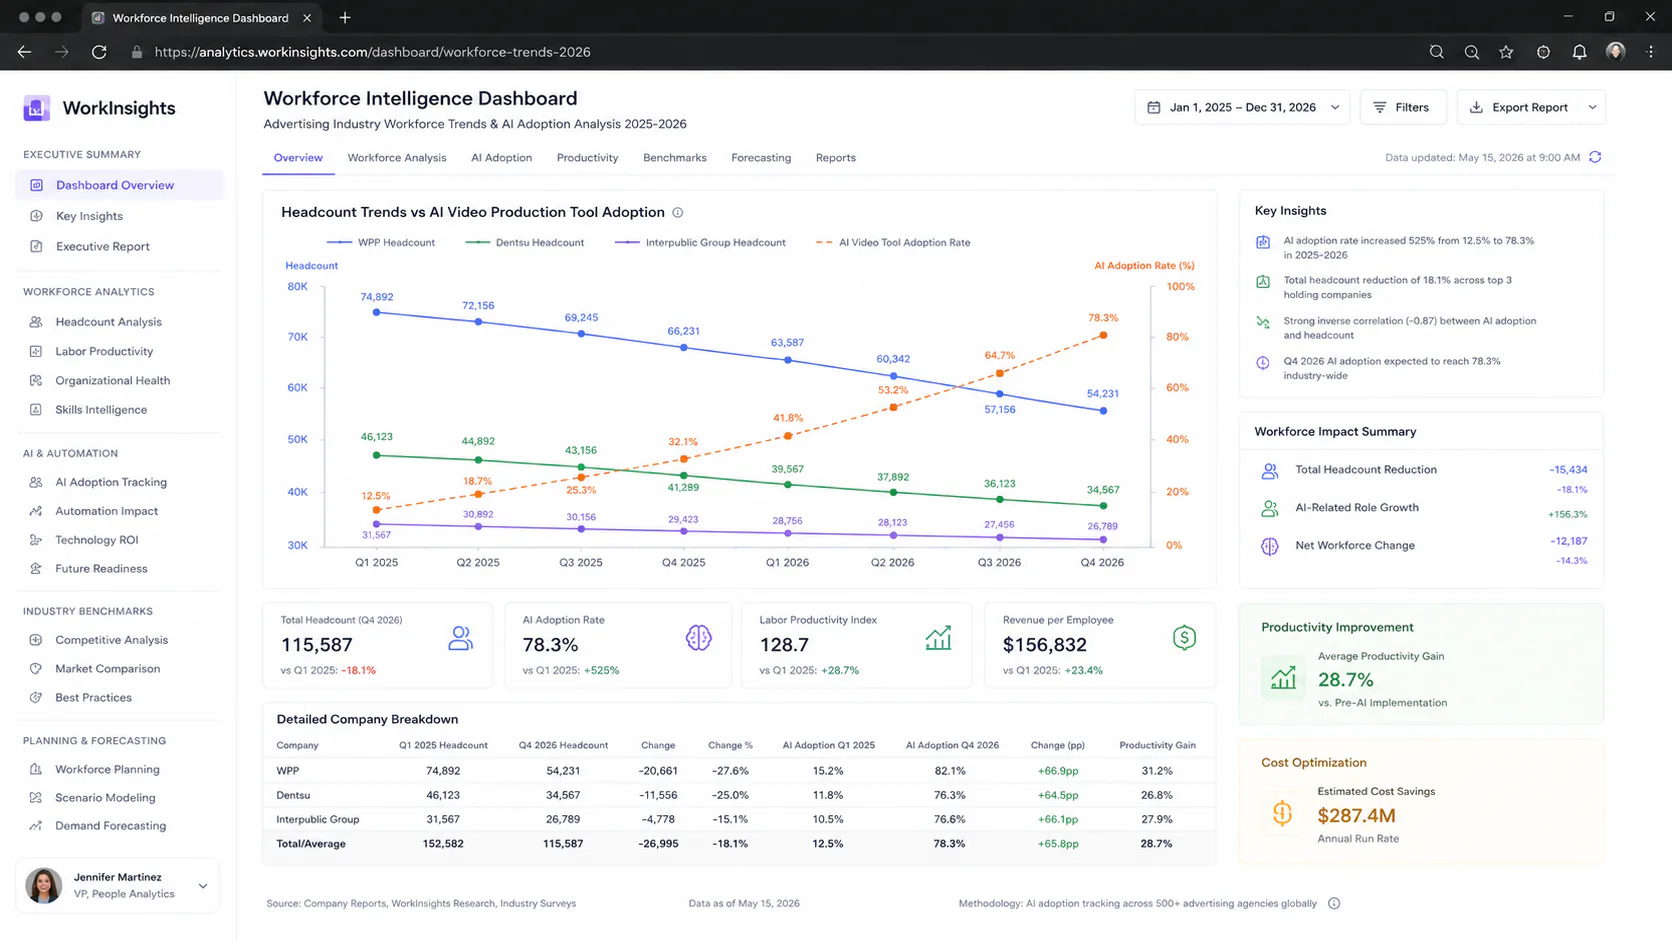
Task: Click the Future Readiness sidebar icon
Action: [36, 568]
